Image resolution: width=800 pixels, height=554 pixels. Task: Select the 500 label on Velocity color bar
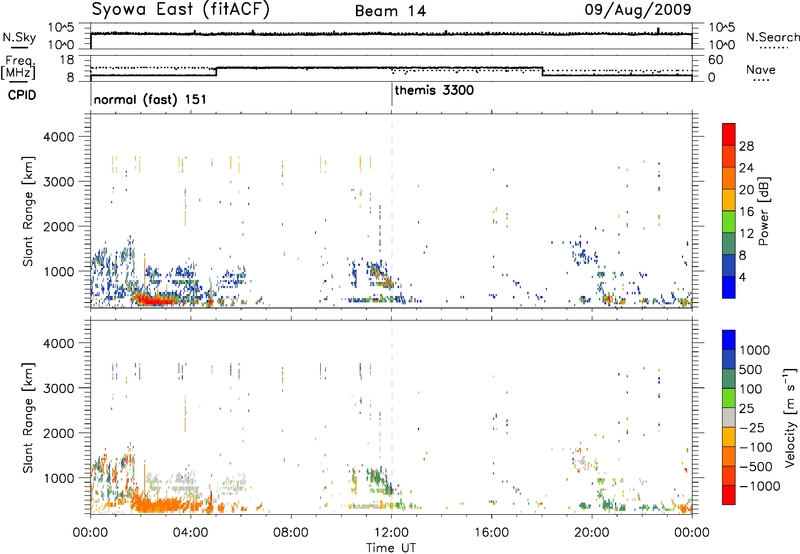(x=749, y=369)
